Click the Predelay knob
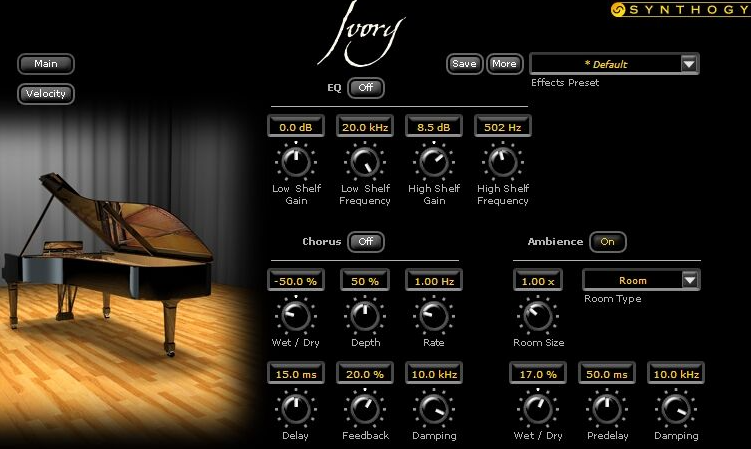 click(x=607, y=409)
